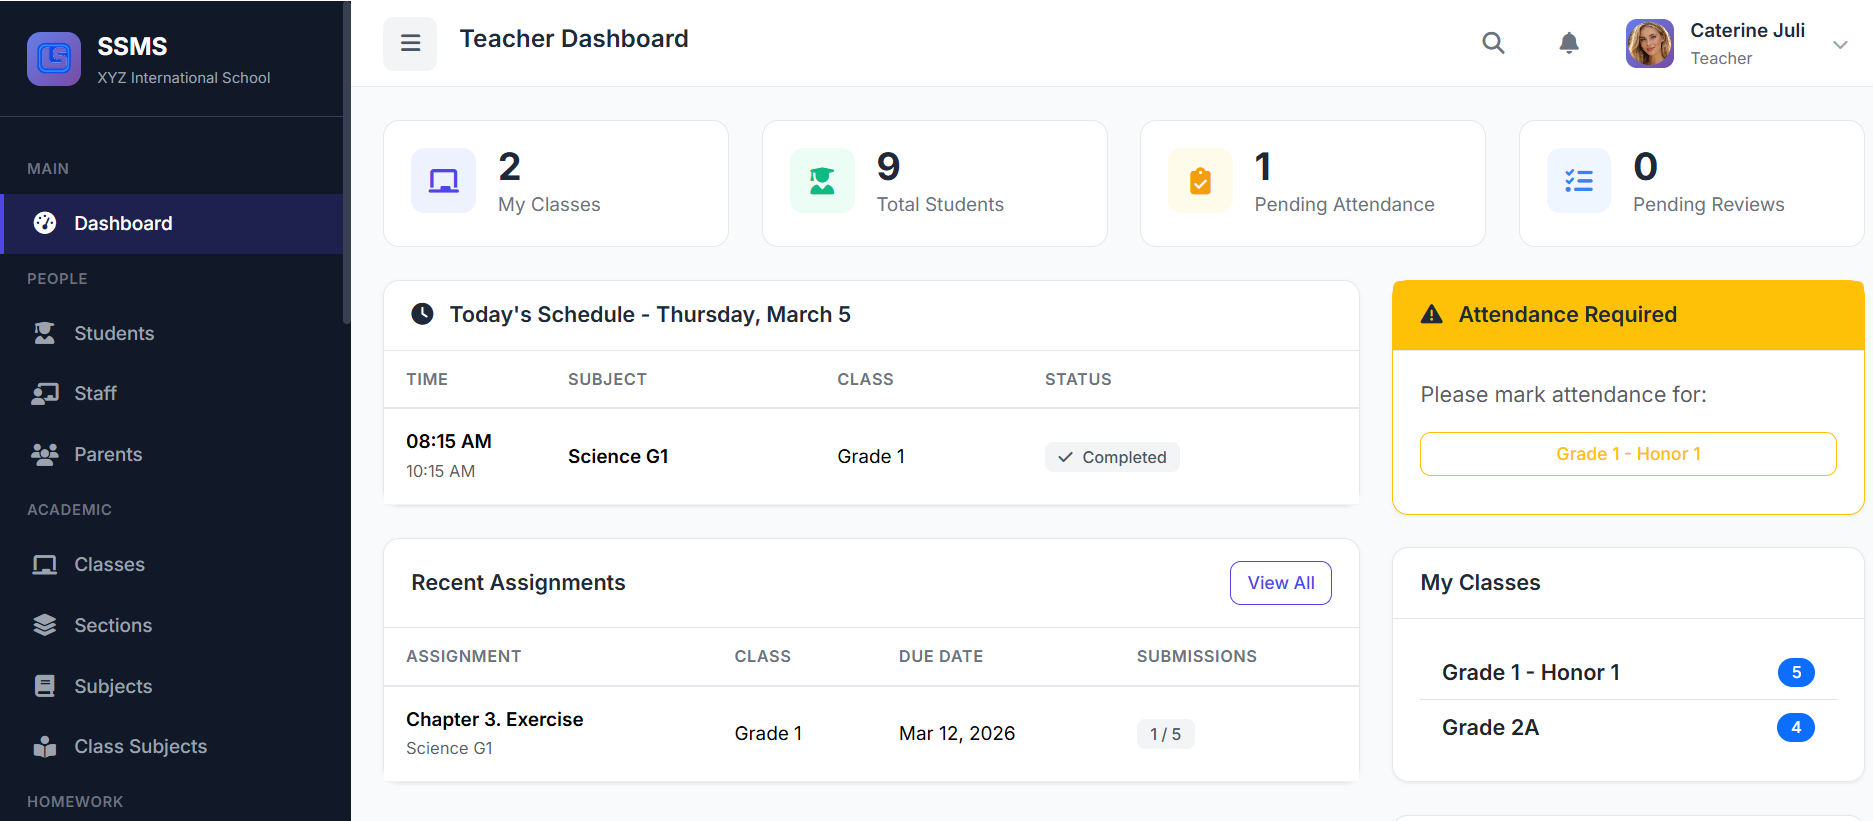Toggle the sidebar with the hamburger menu icon
Viewport: 1873px width, 821px height.
(410, 43)
